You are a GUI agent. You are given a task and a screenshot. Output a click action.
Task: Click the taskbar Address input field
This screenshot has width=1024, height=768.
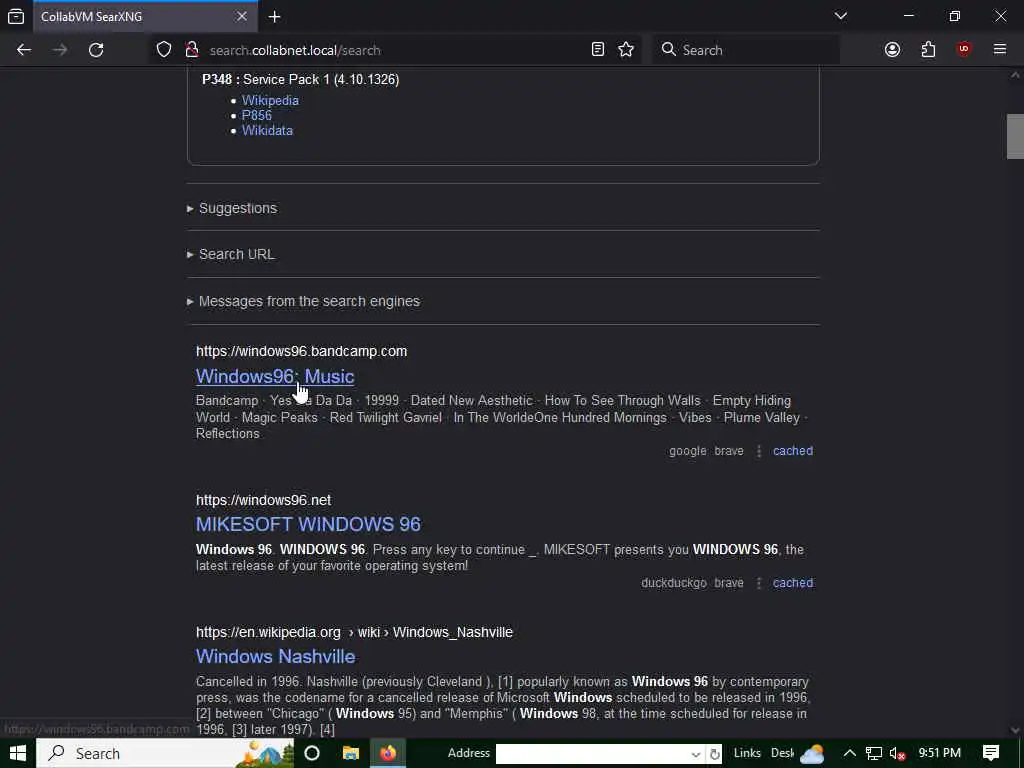(592, 754)
